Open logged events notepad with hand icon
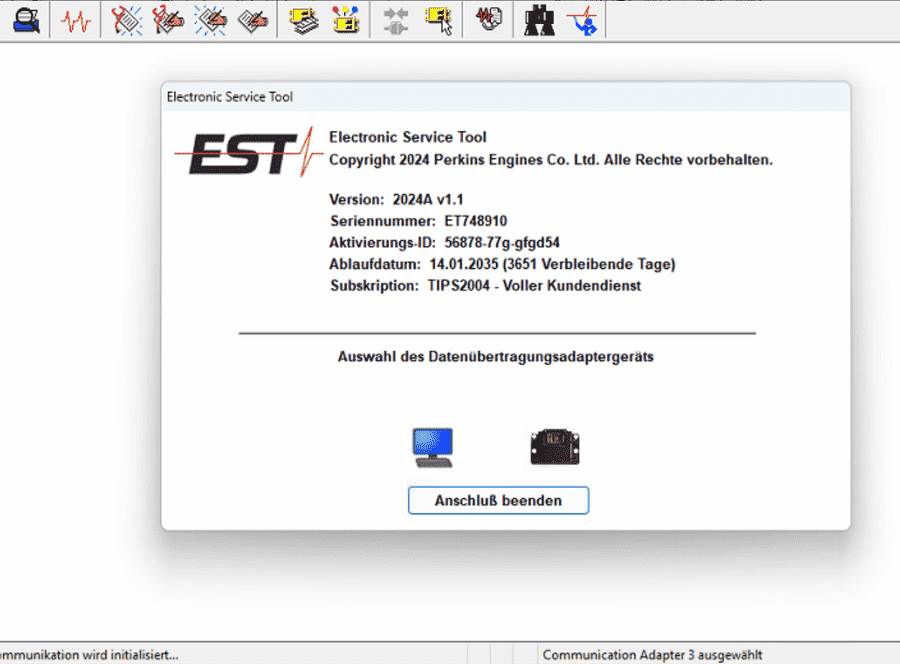Screen dimensions: 900x664 tap(253, 21)
